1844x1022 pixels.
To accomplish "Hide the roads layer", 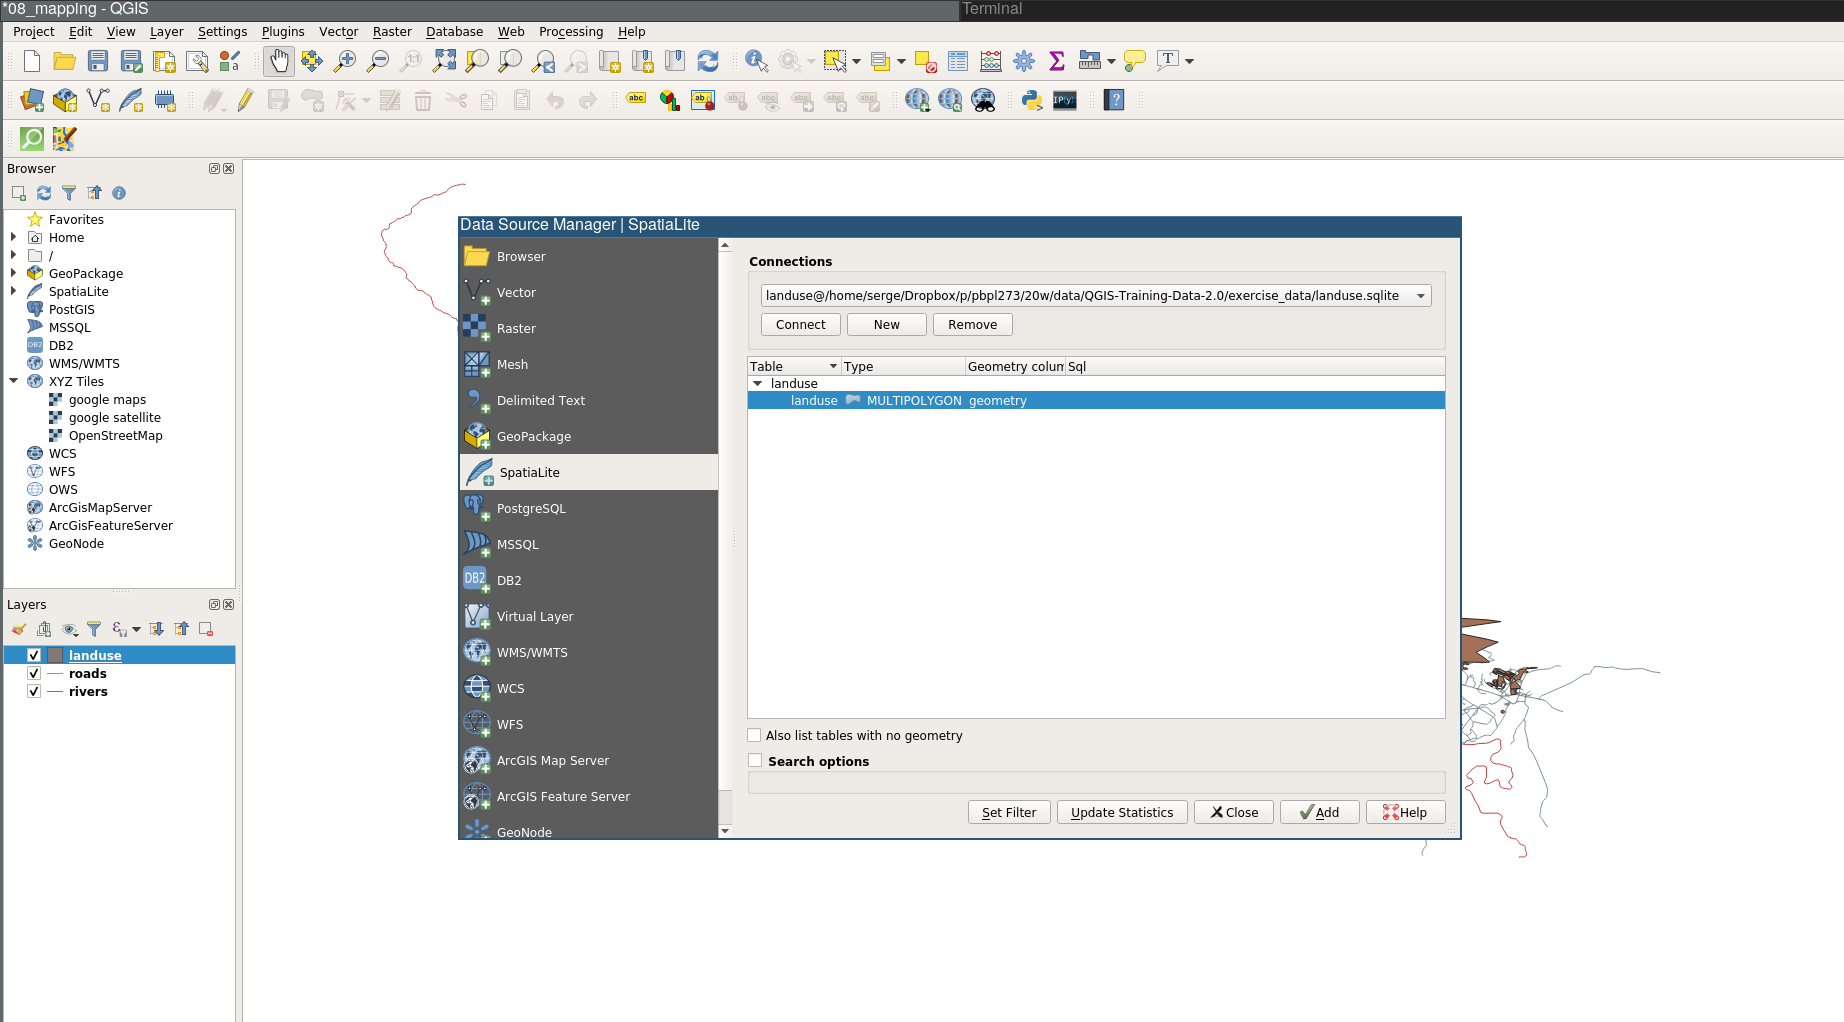I will [33, 673].
